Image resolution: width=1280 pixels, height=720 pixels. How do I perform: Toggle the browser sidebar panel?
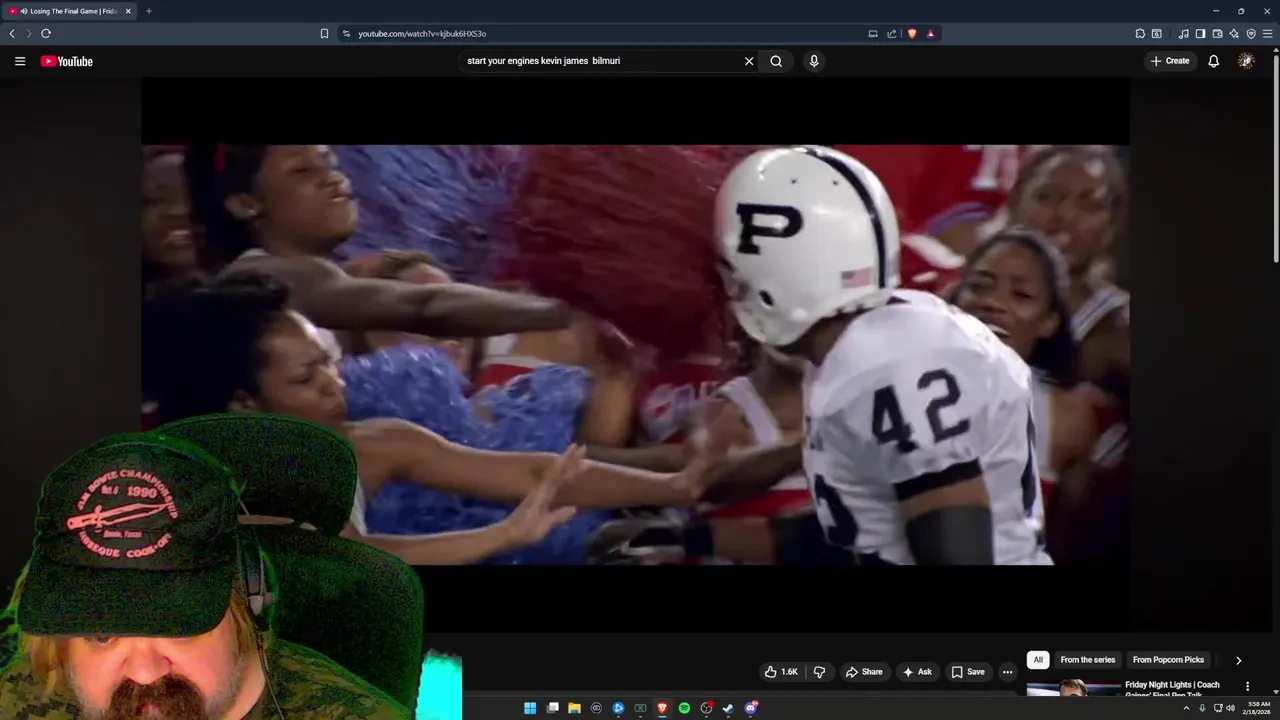click(1200, 33)
